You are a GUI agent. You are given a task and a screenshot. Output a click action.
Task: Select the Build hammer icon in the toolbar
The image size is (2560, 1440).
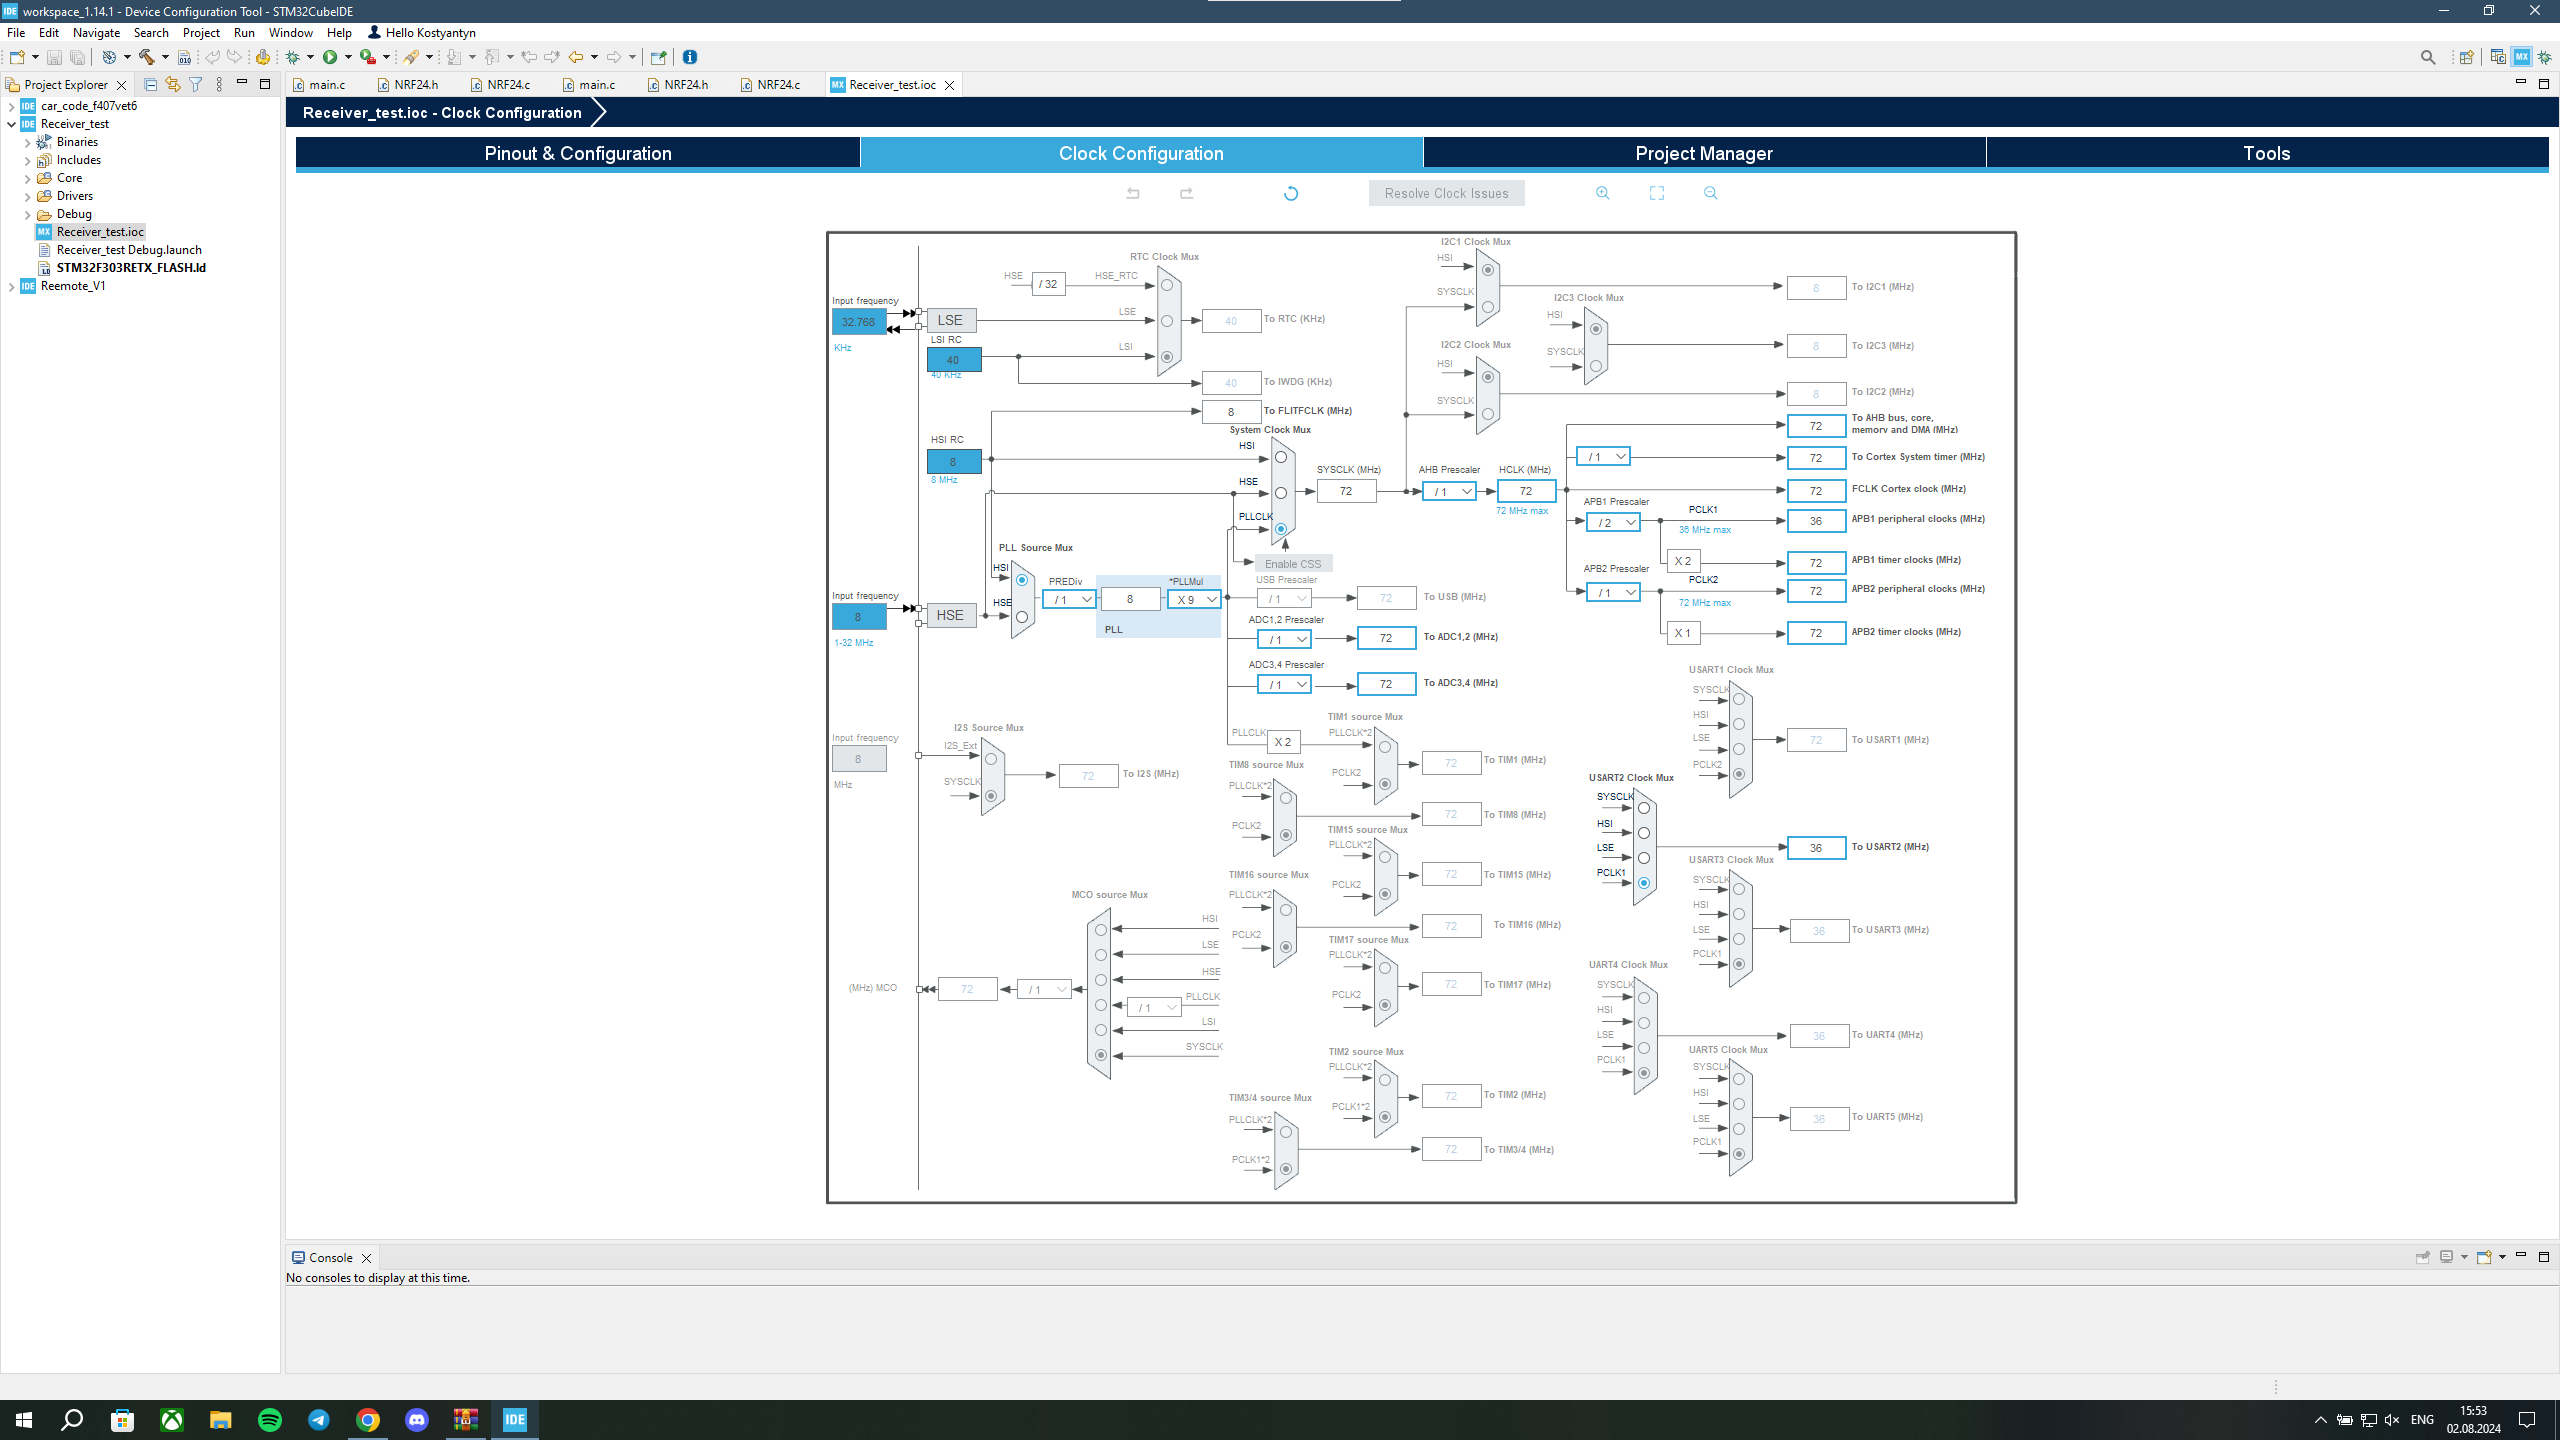click(x=147, y=57)
